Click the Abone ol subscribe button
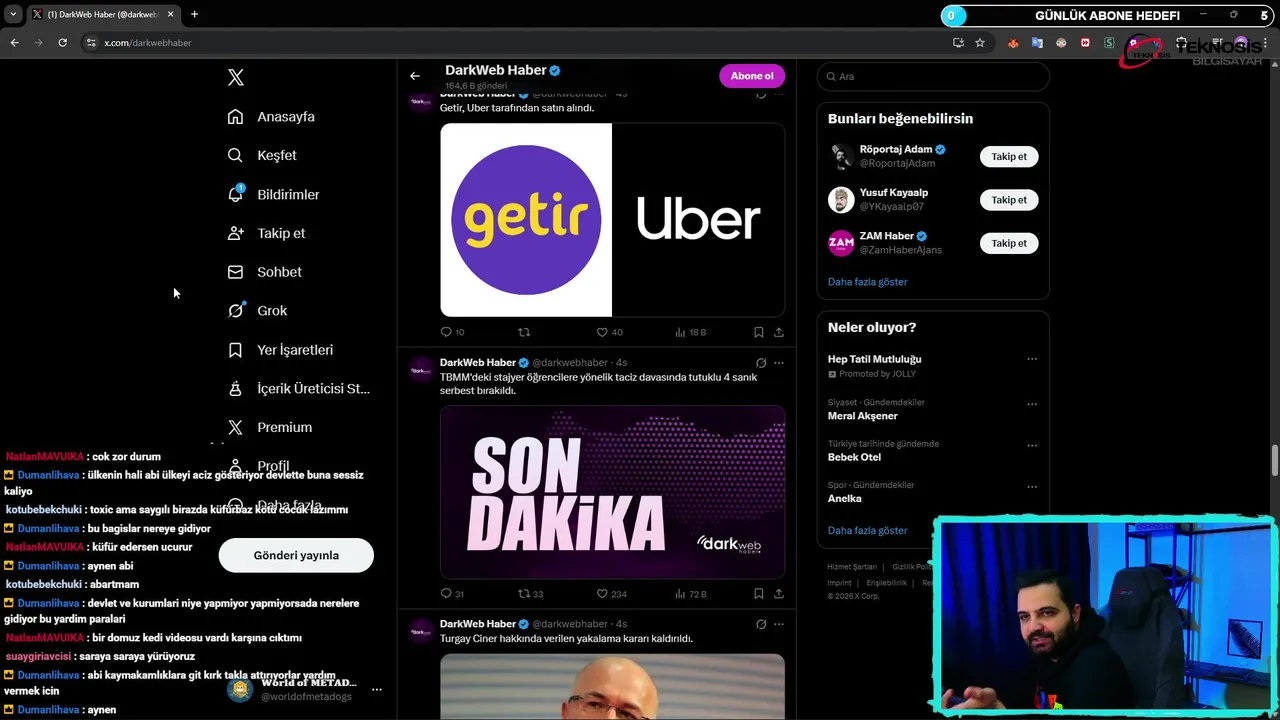 752,76
